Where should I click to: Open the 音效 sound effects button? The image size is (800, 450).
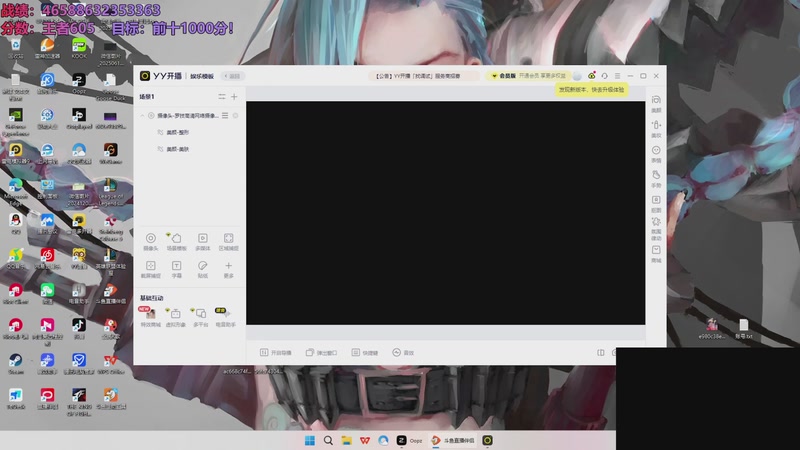click(403, 353)
